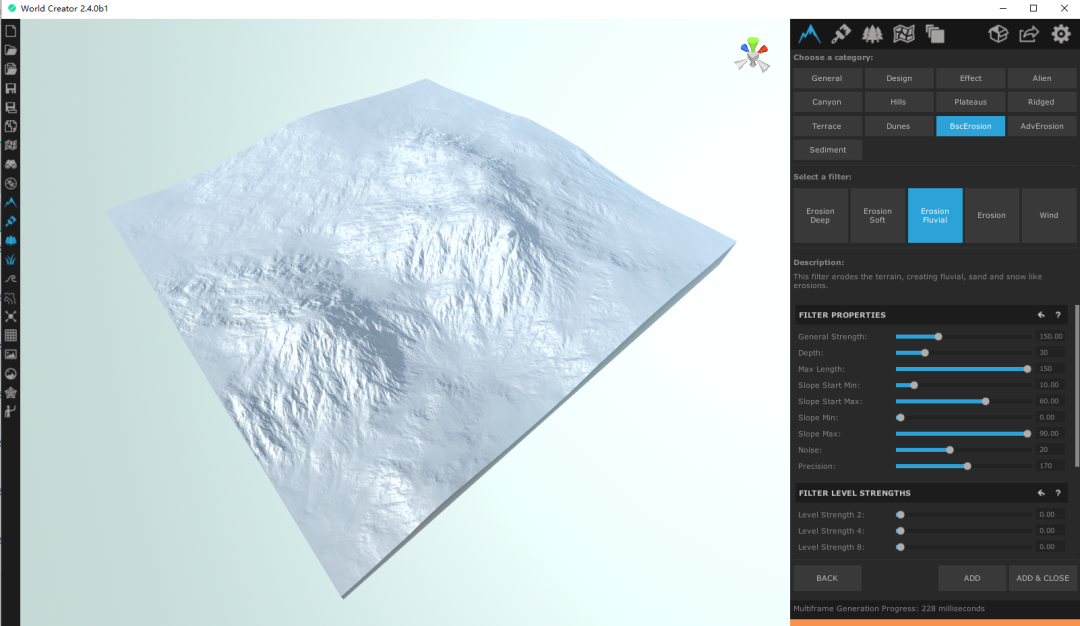Click the Level Strength 2 slider handle
This screenshot has width=1080, height=626.
[x=900, y=514]
